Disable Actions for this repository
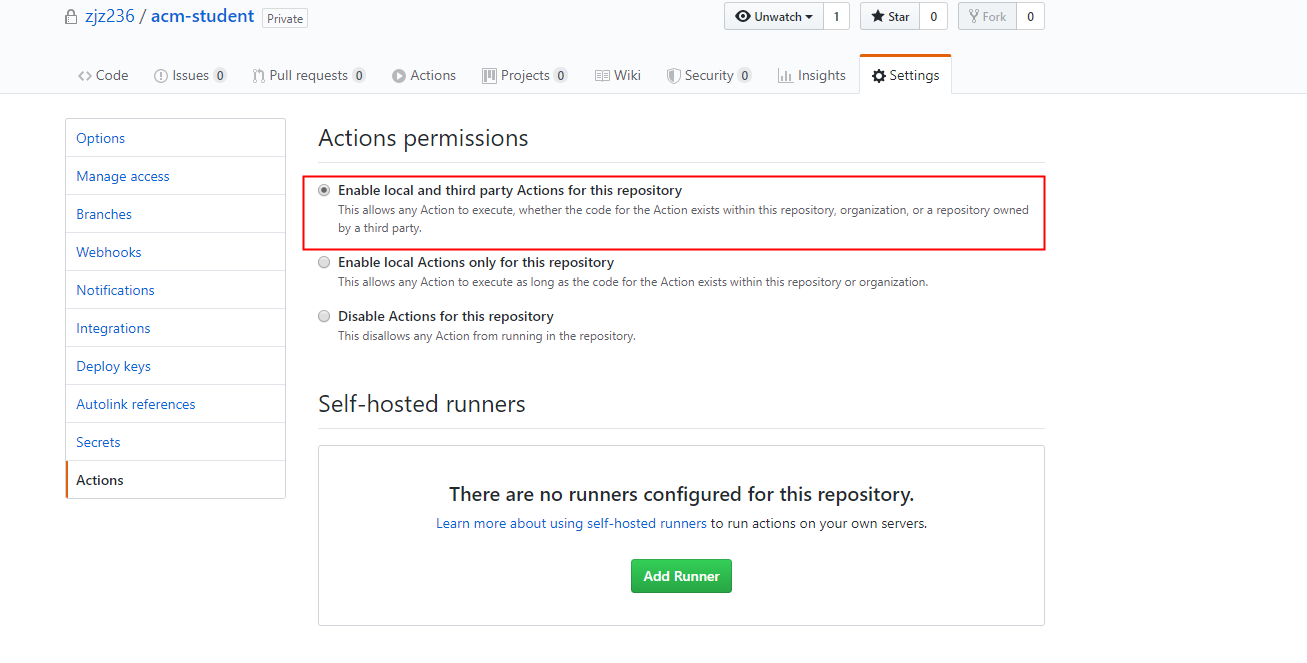 tap(324, 316)
